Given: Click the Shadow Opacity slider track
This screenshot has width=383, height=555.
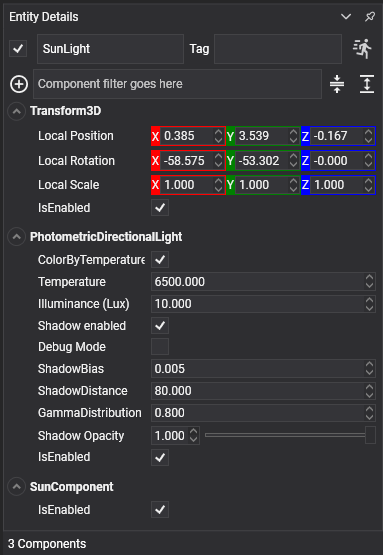Looking at the screenshot, I should (x=285, y=435).
